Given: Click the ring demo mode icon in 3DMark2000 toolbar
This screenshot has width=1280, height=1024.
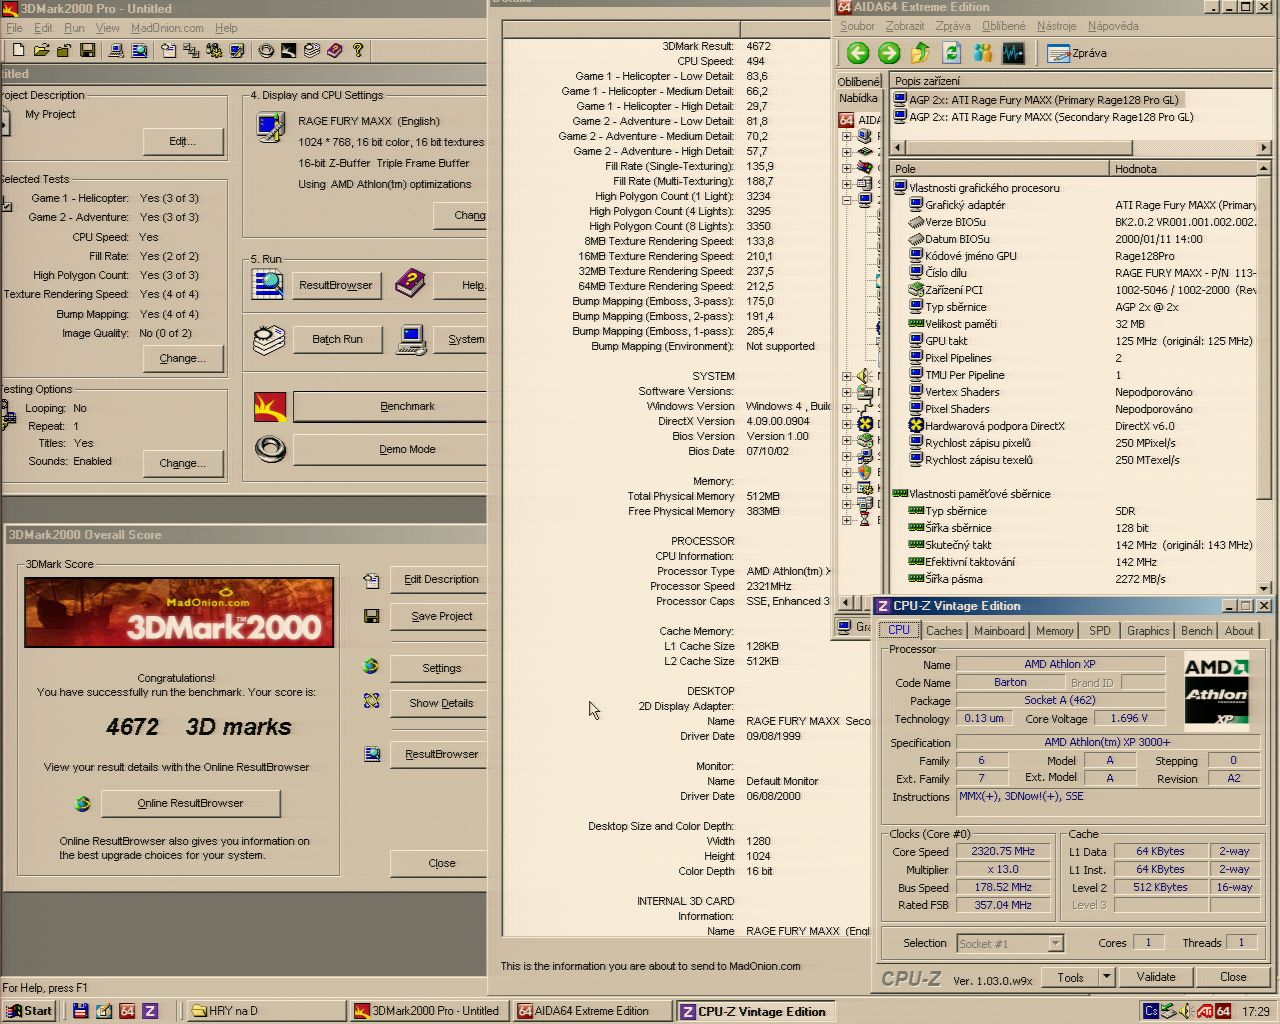Looking at the screenshot, I should (x=266, y=50).
